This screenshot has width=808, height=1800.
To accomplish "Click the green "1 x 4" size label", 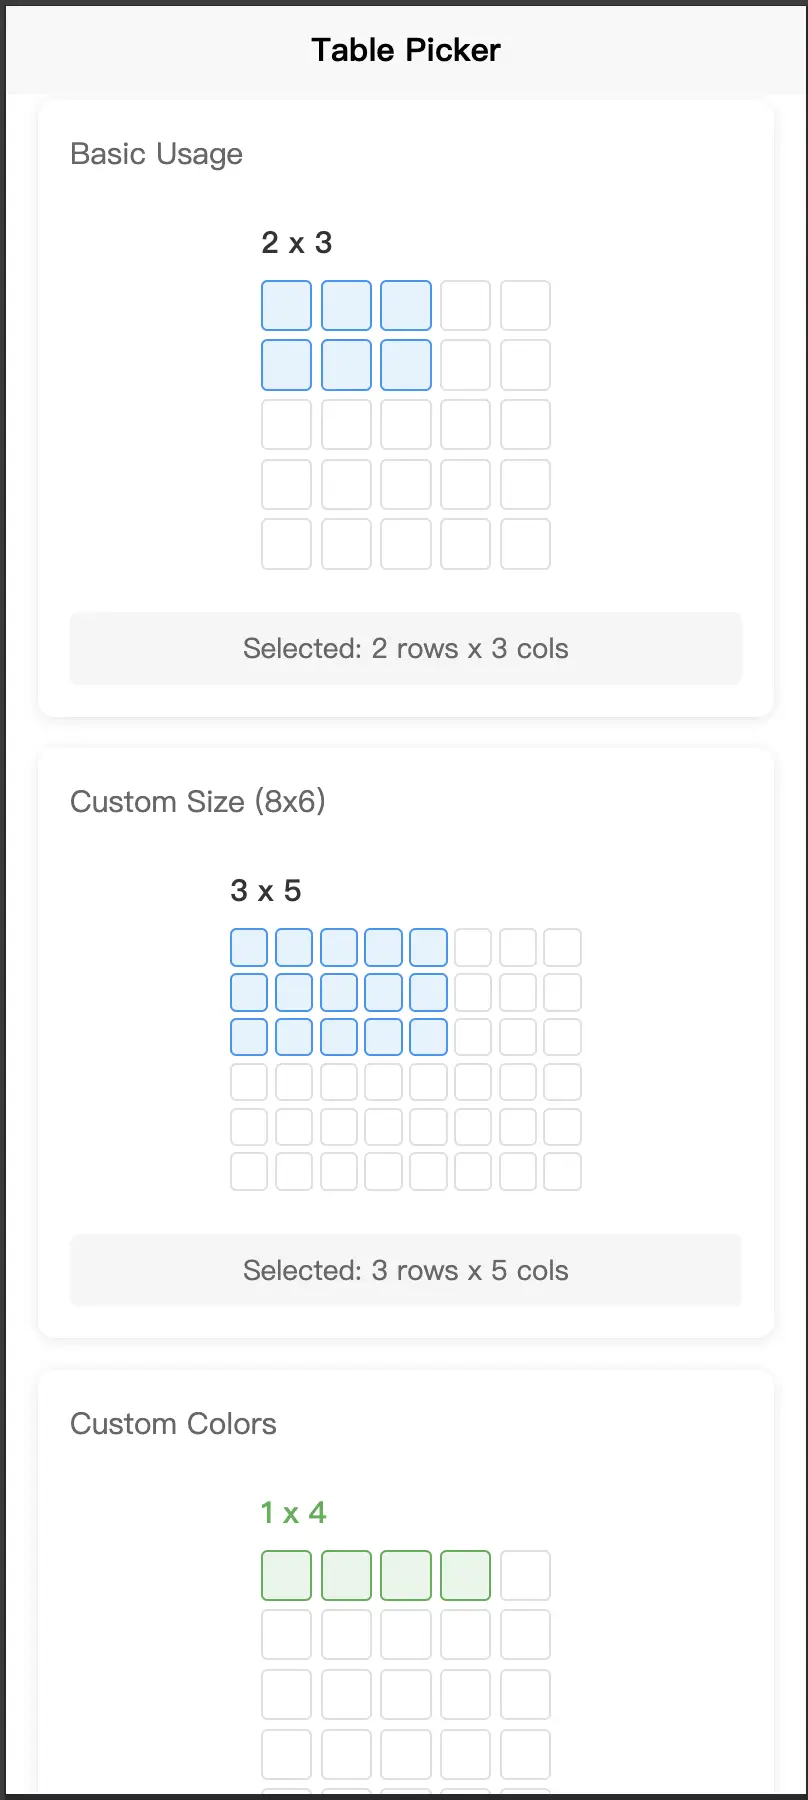I will 293,1513.
